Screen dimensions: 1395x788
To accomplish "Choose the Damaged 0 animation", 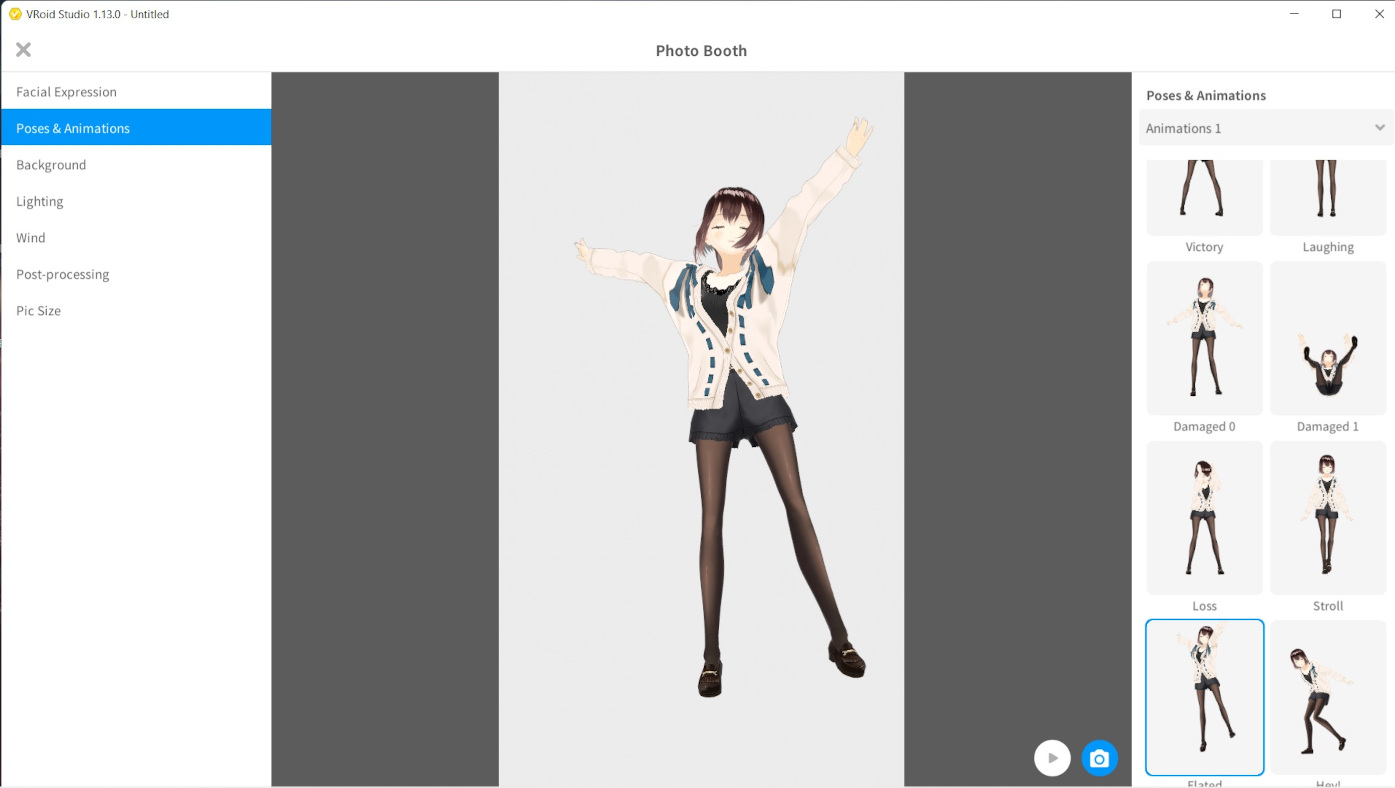I will [1204, 337].
